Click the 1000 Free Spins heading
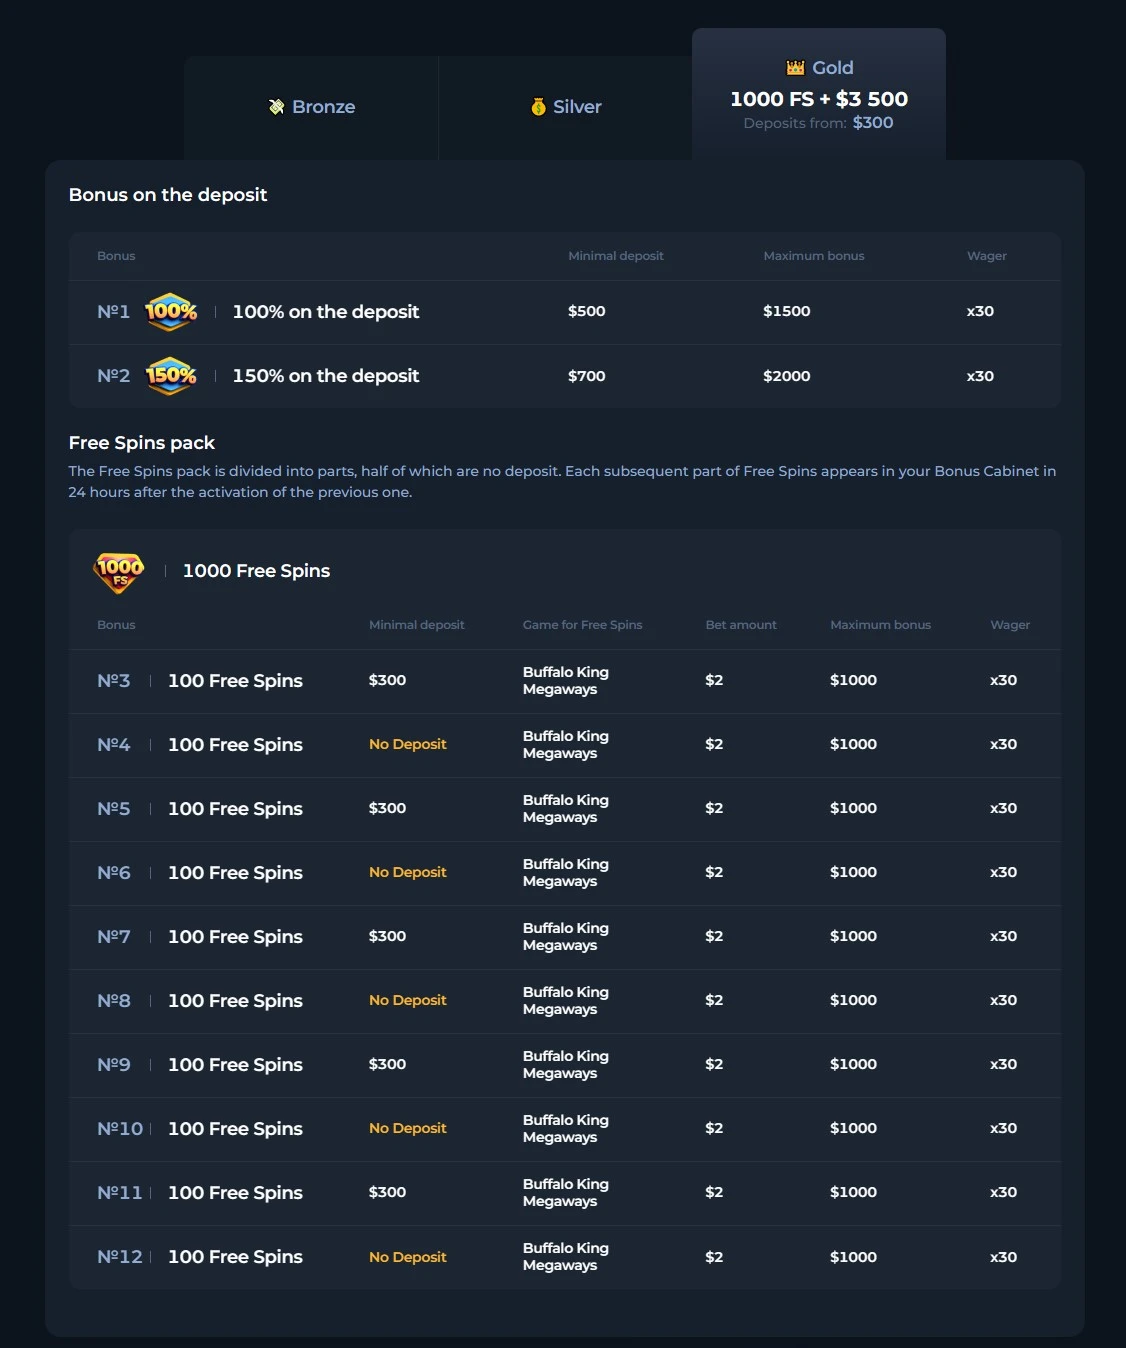1126x1348 pixels. click(256, 571)
